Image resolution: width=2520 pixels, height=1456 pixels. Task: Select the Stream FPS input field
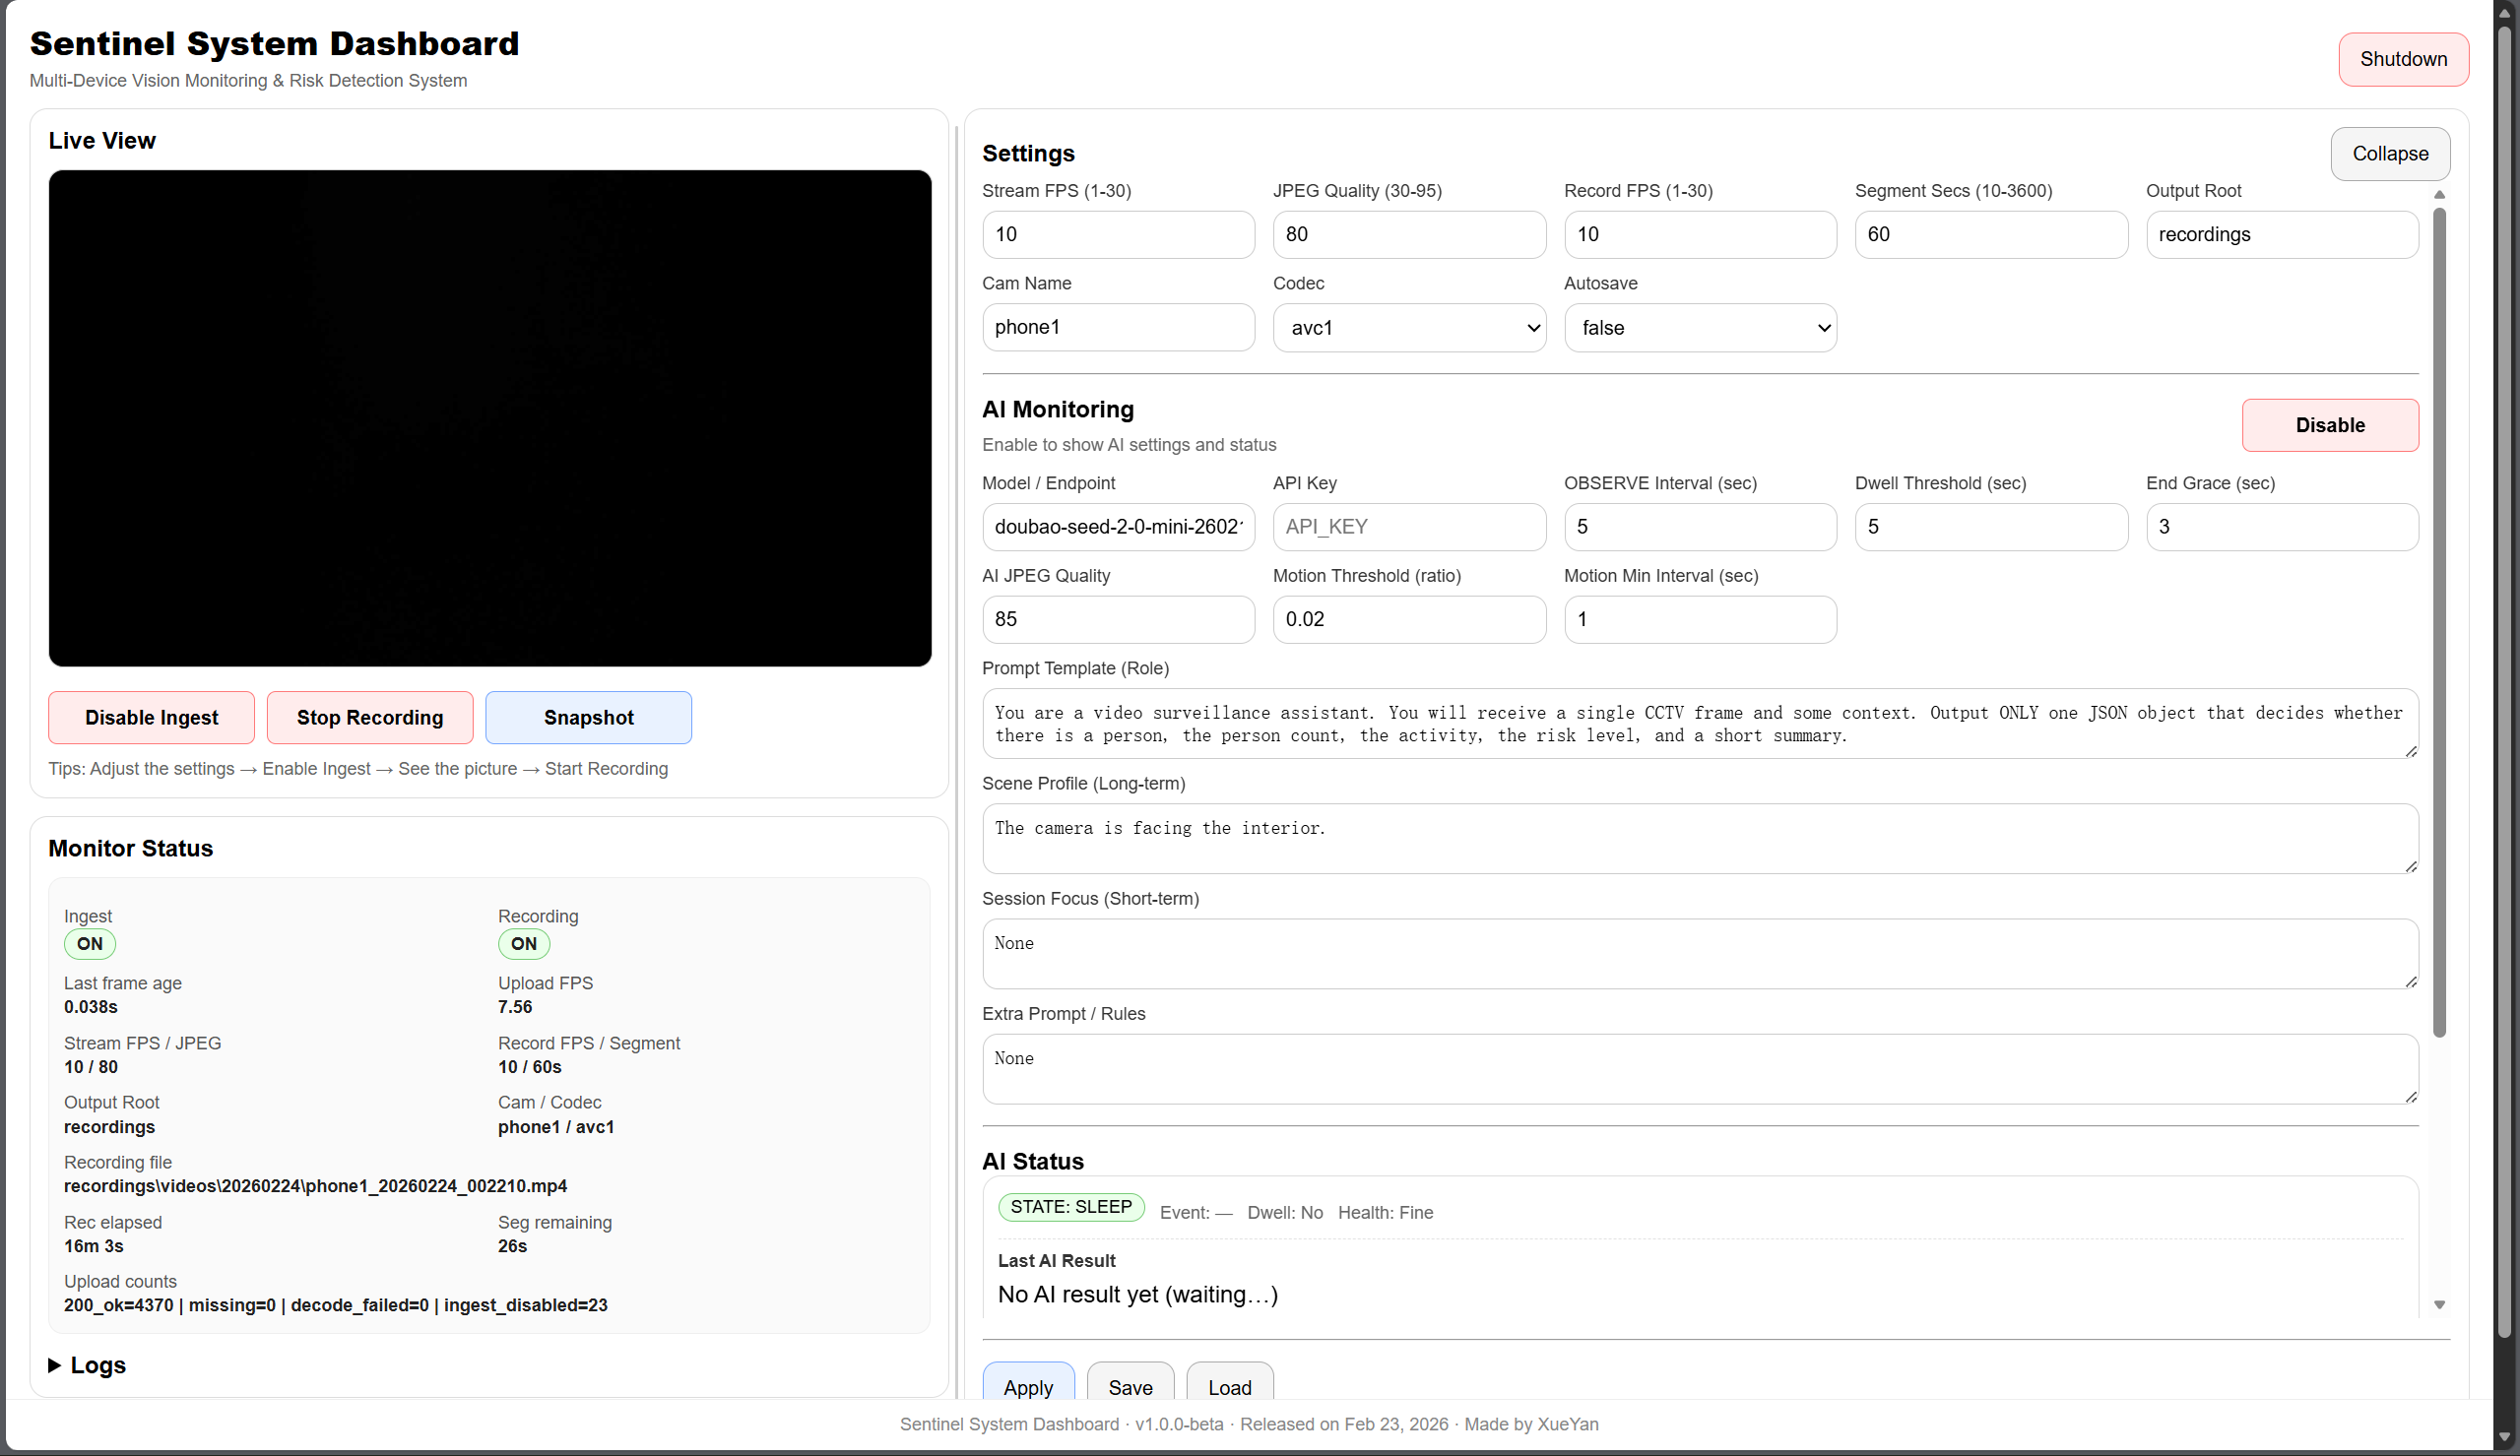point(1118,234)
